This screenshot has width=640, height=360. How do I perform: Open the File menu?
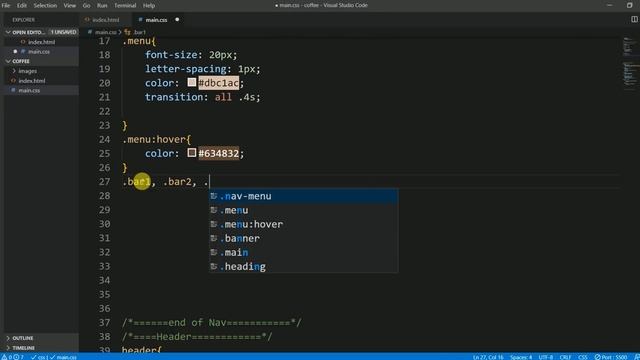pyautogui.click(x=6, y=5)
